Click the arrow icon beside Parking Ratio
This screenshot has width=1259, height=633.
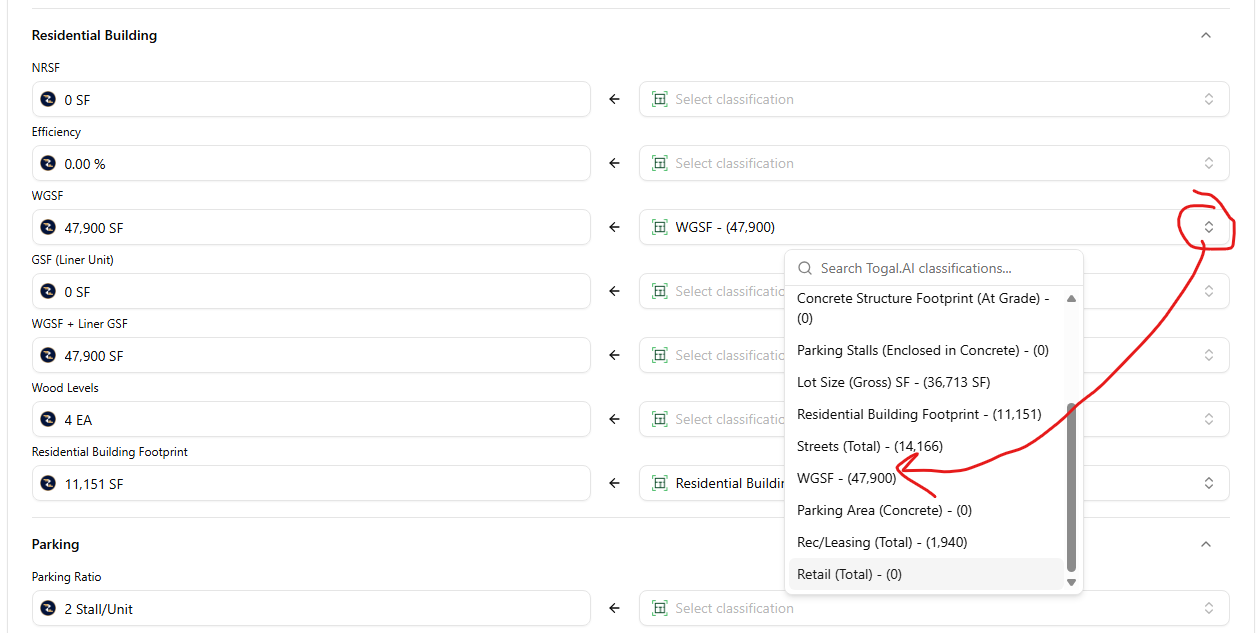click(x=614, y=608)
